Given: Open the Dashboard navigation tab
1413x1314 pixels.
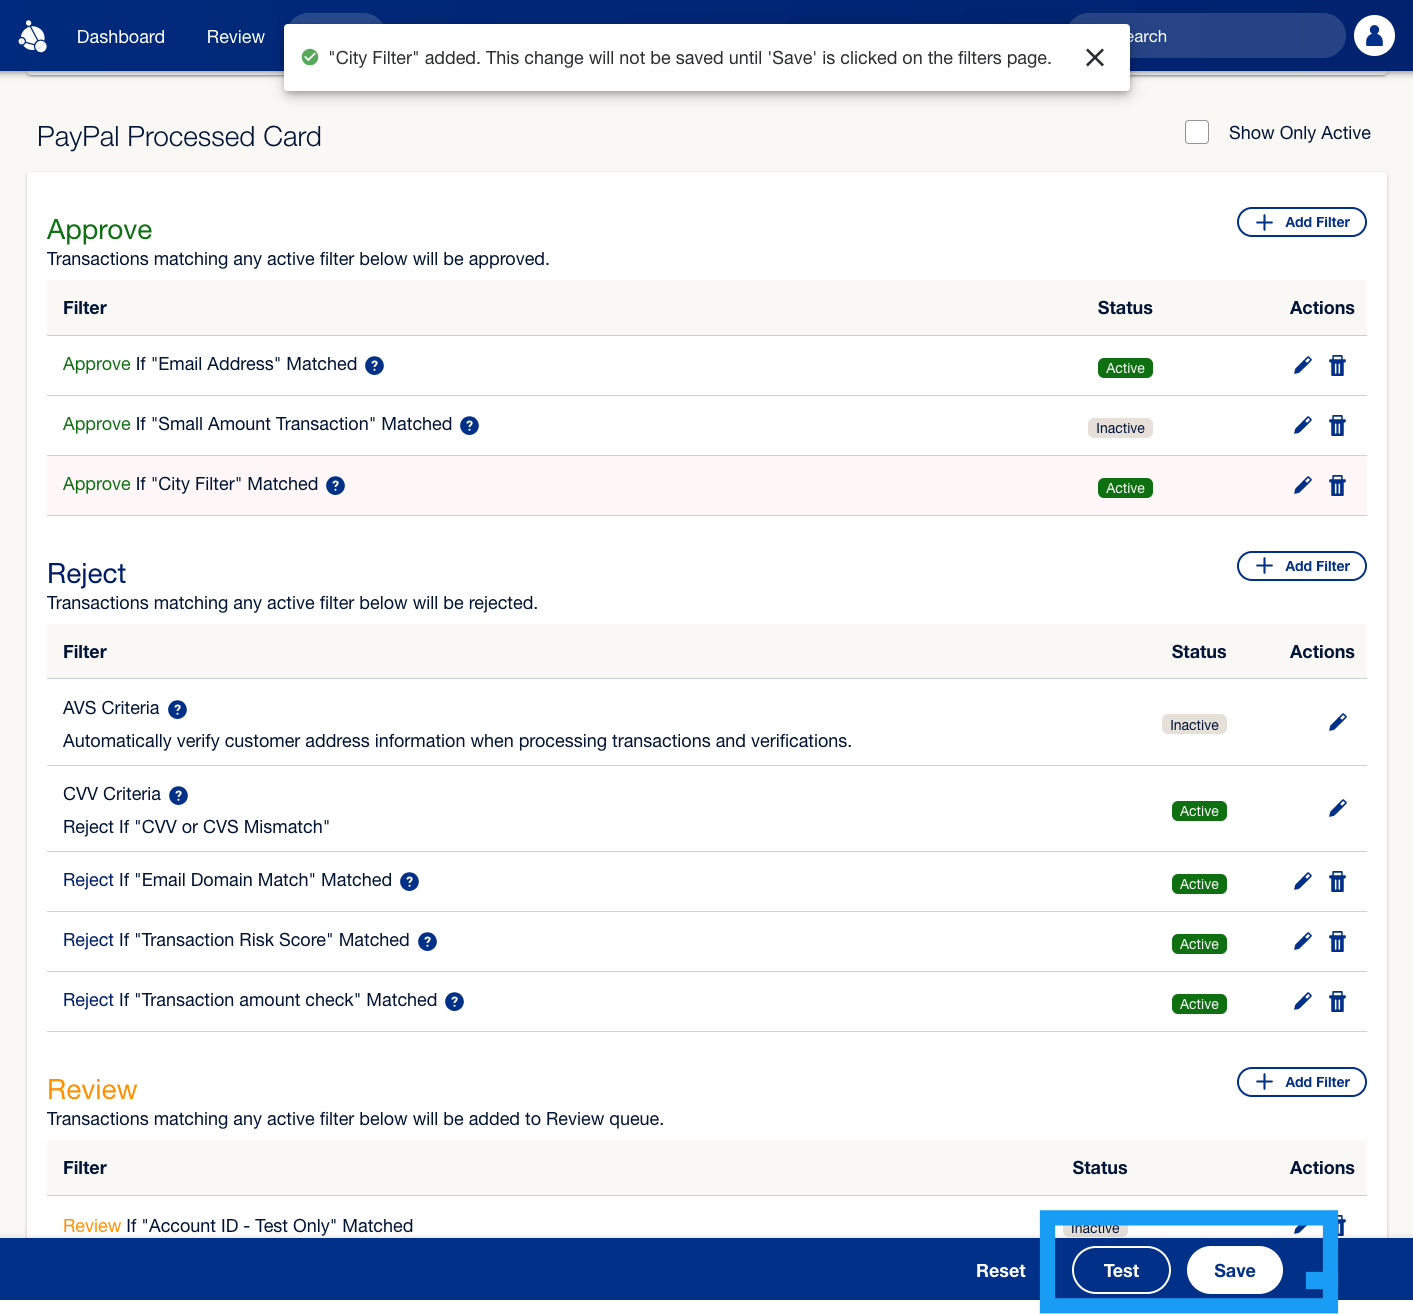Looking at the screenshot, I should (x=121, y=37).
